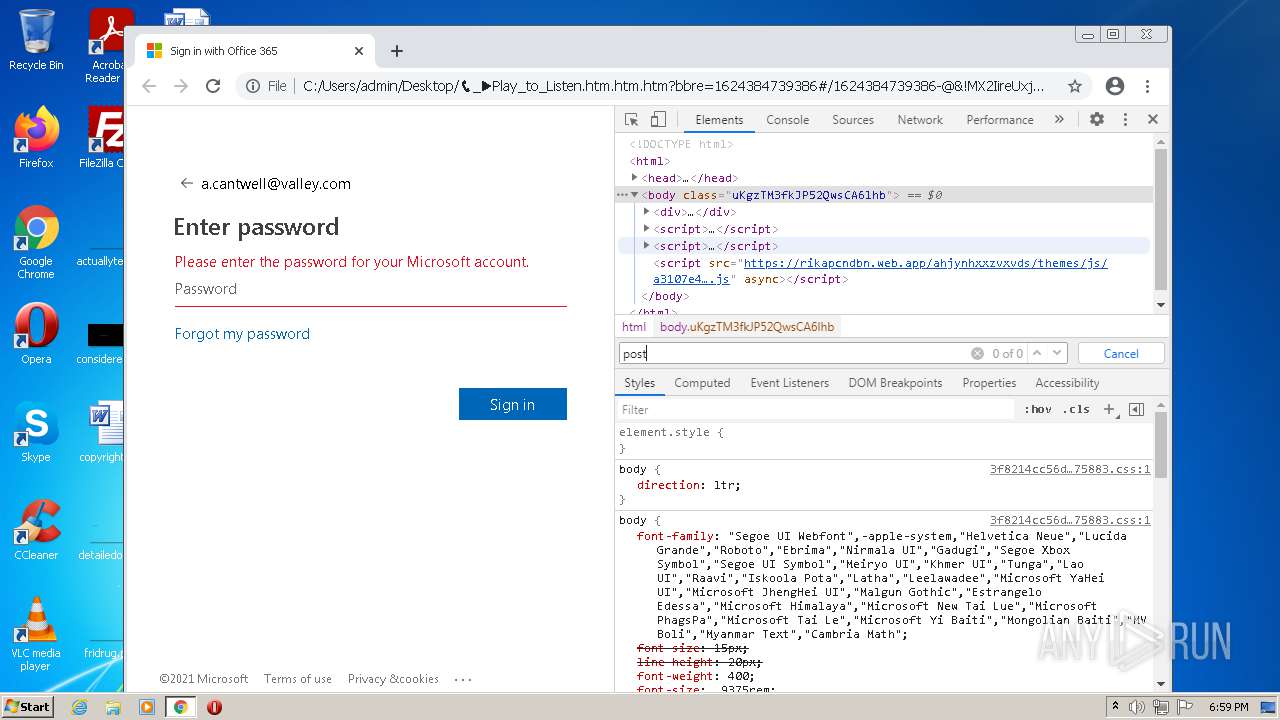Screen dimensions: 1280x720
Task: Expand the highlighted second script node
Action: (x=647, y=246)
